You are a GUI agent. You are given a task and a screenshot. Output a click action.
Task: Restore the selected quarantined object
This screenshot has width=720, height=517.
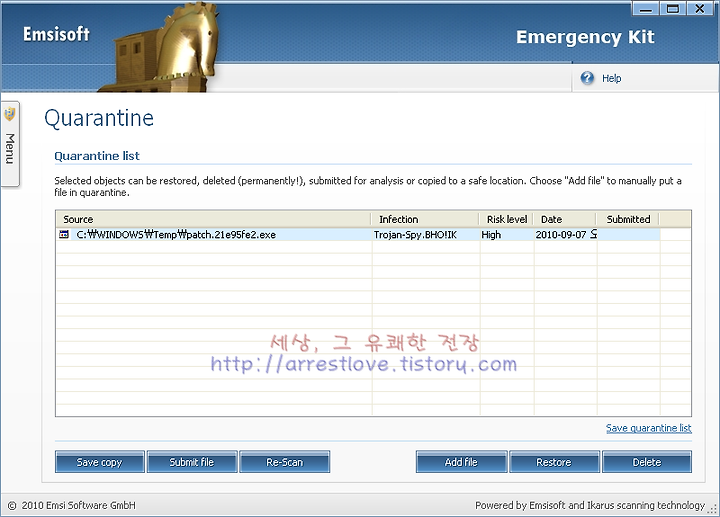[554, 462]
